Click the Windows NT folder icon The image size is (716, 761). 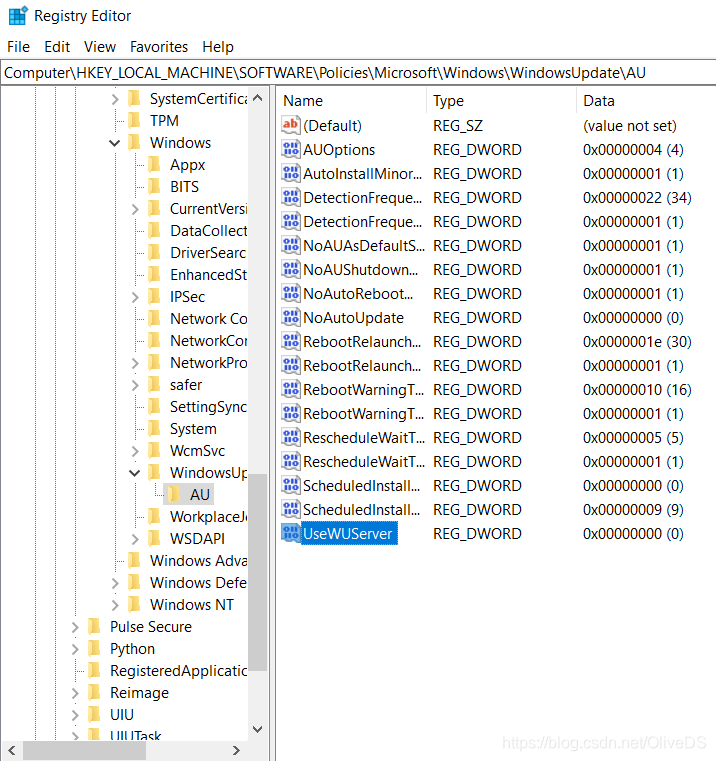pyautogui.click(x=133, y=604)
